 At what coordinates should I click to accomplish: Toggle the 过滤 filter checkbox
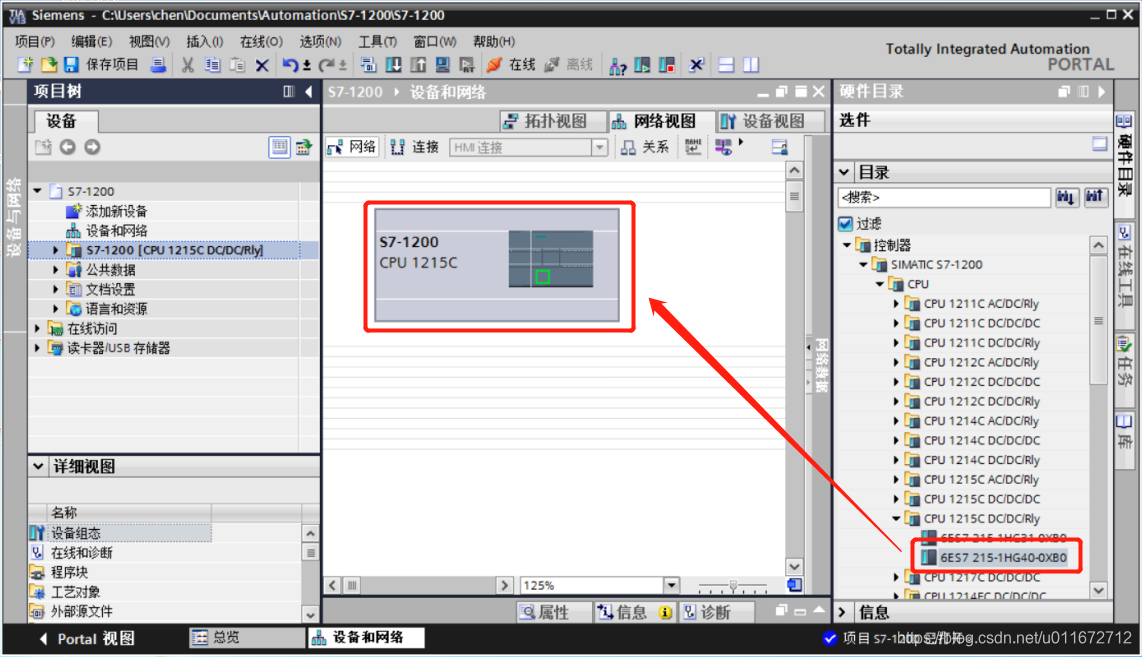846,224
